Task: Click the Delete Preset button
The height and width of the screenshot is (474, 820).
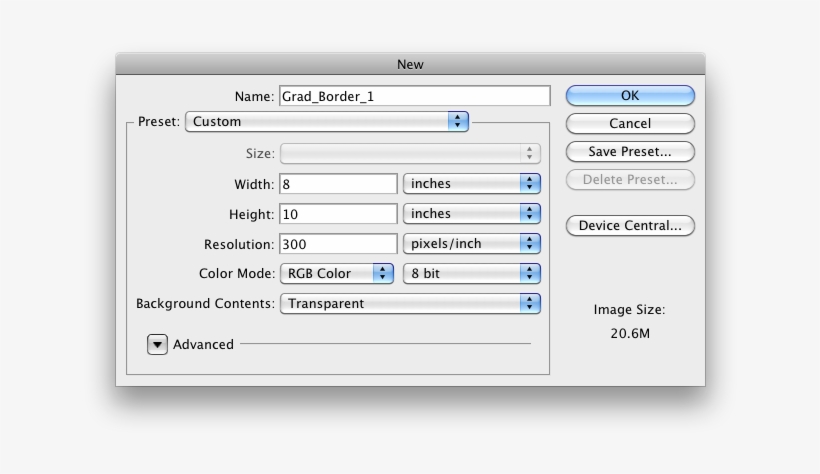Action: point(630,180)
